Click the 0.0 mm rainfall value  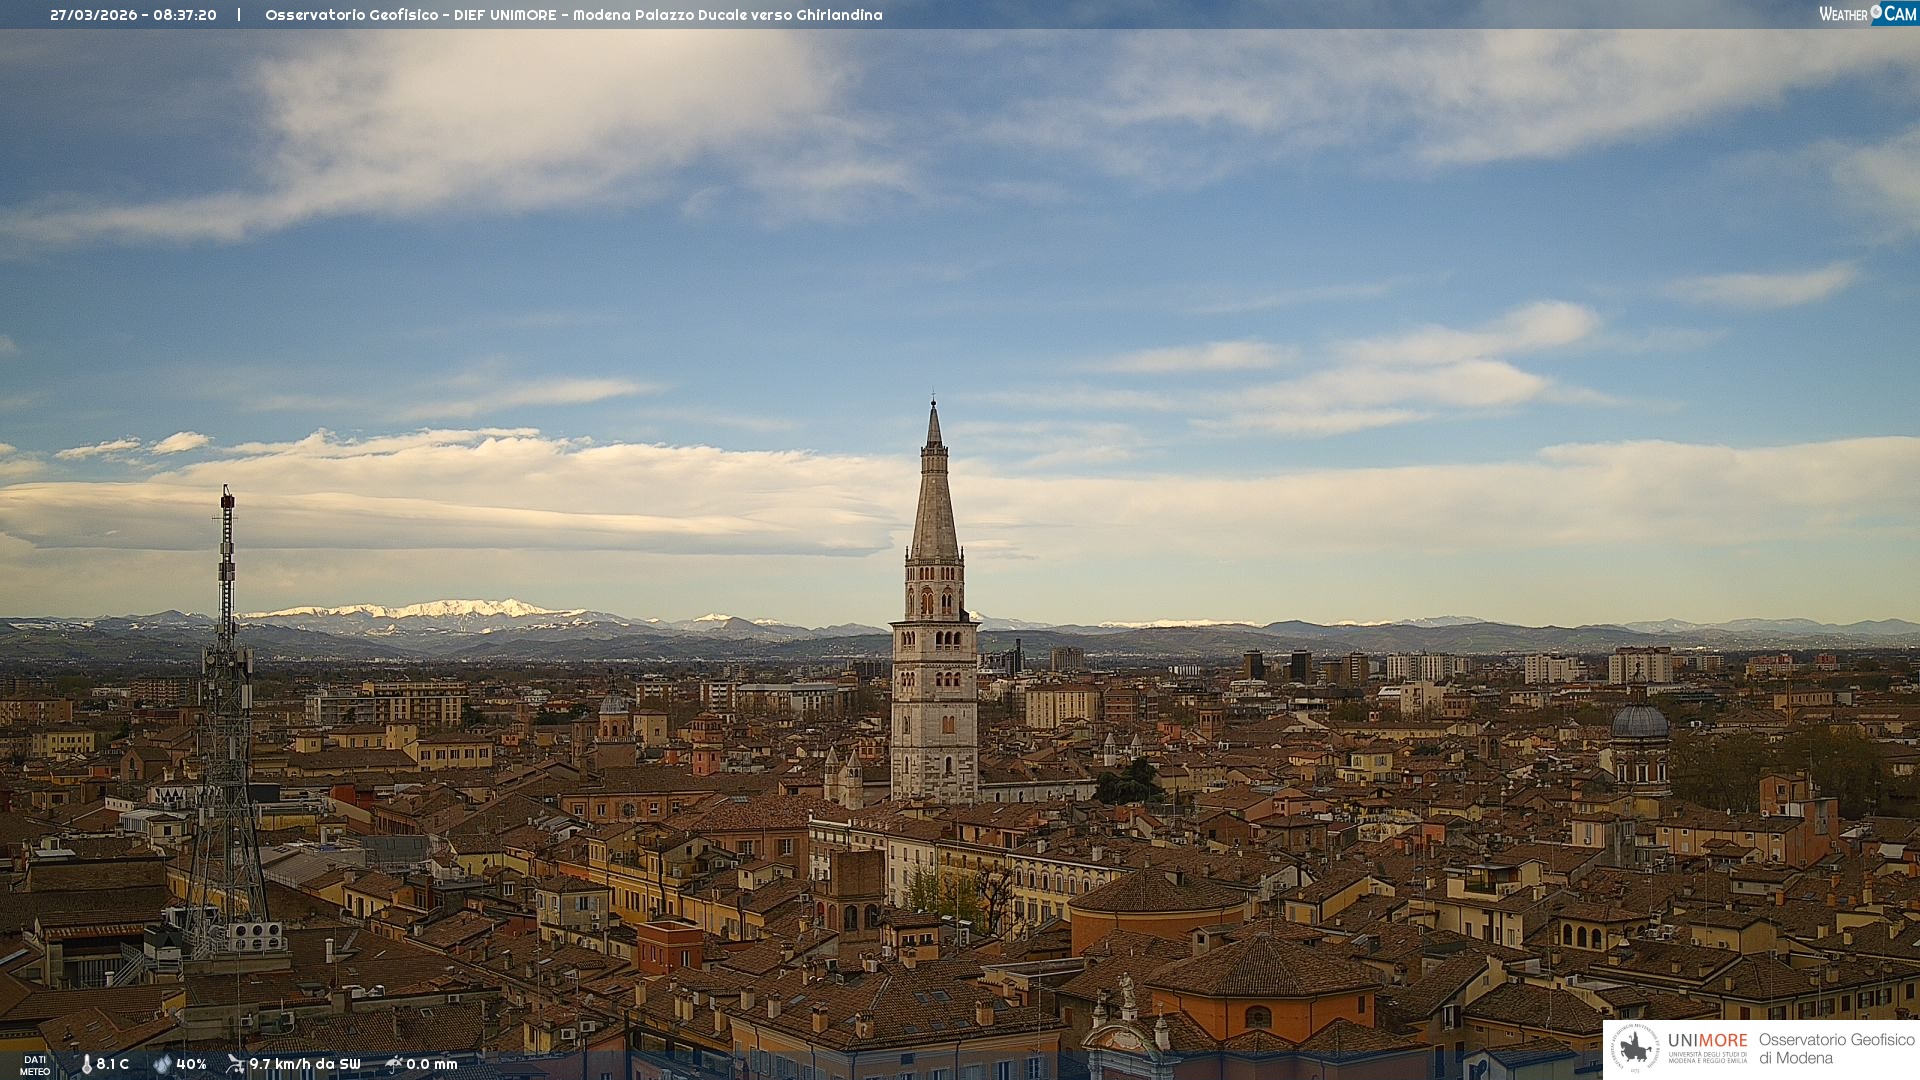[x=431, y=1064]
